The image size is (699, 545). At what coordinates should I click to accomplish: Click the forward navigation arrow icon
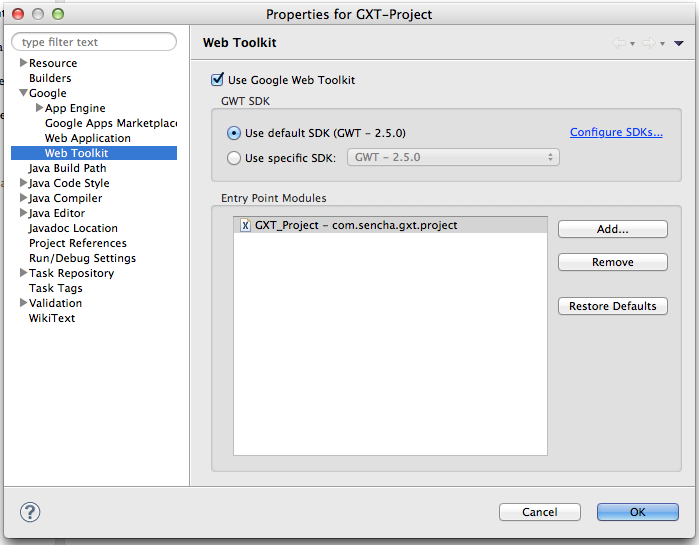(649, 43)
